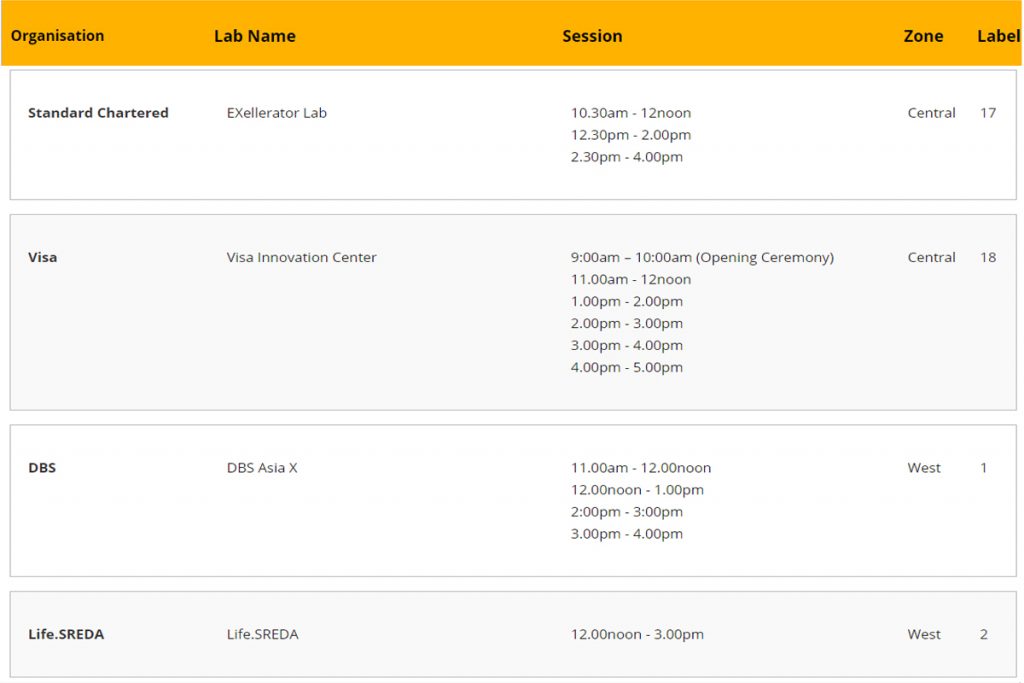Image resolution: width=1024 pixels, height=683 pixels.
Task: Click the Label column header
Action: [x=999, y=36]
